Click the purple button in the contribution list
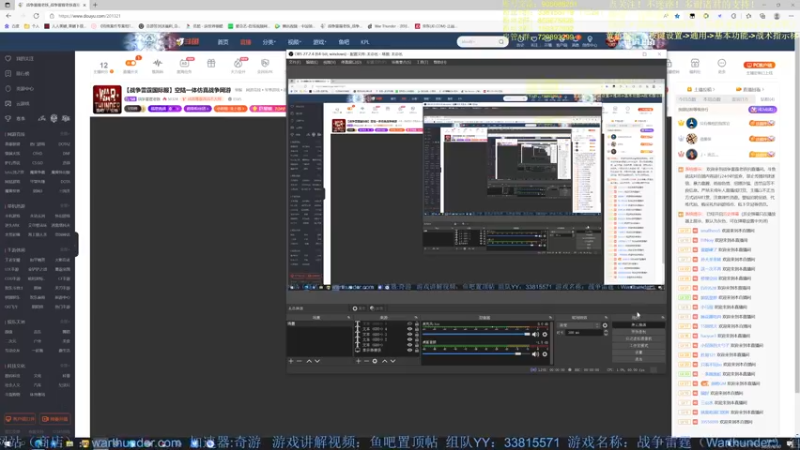 point(762,109)
